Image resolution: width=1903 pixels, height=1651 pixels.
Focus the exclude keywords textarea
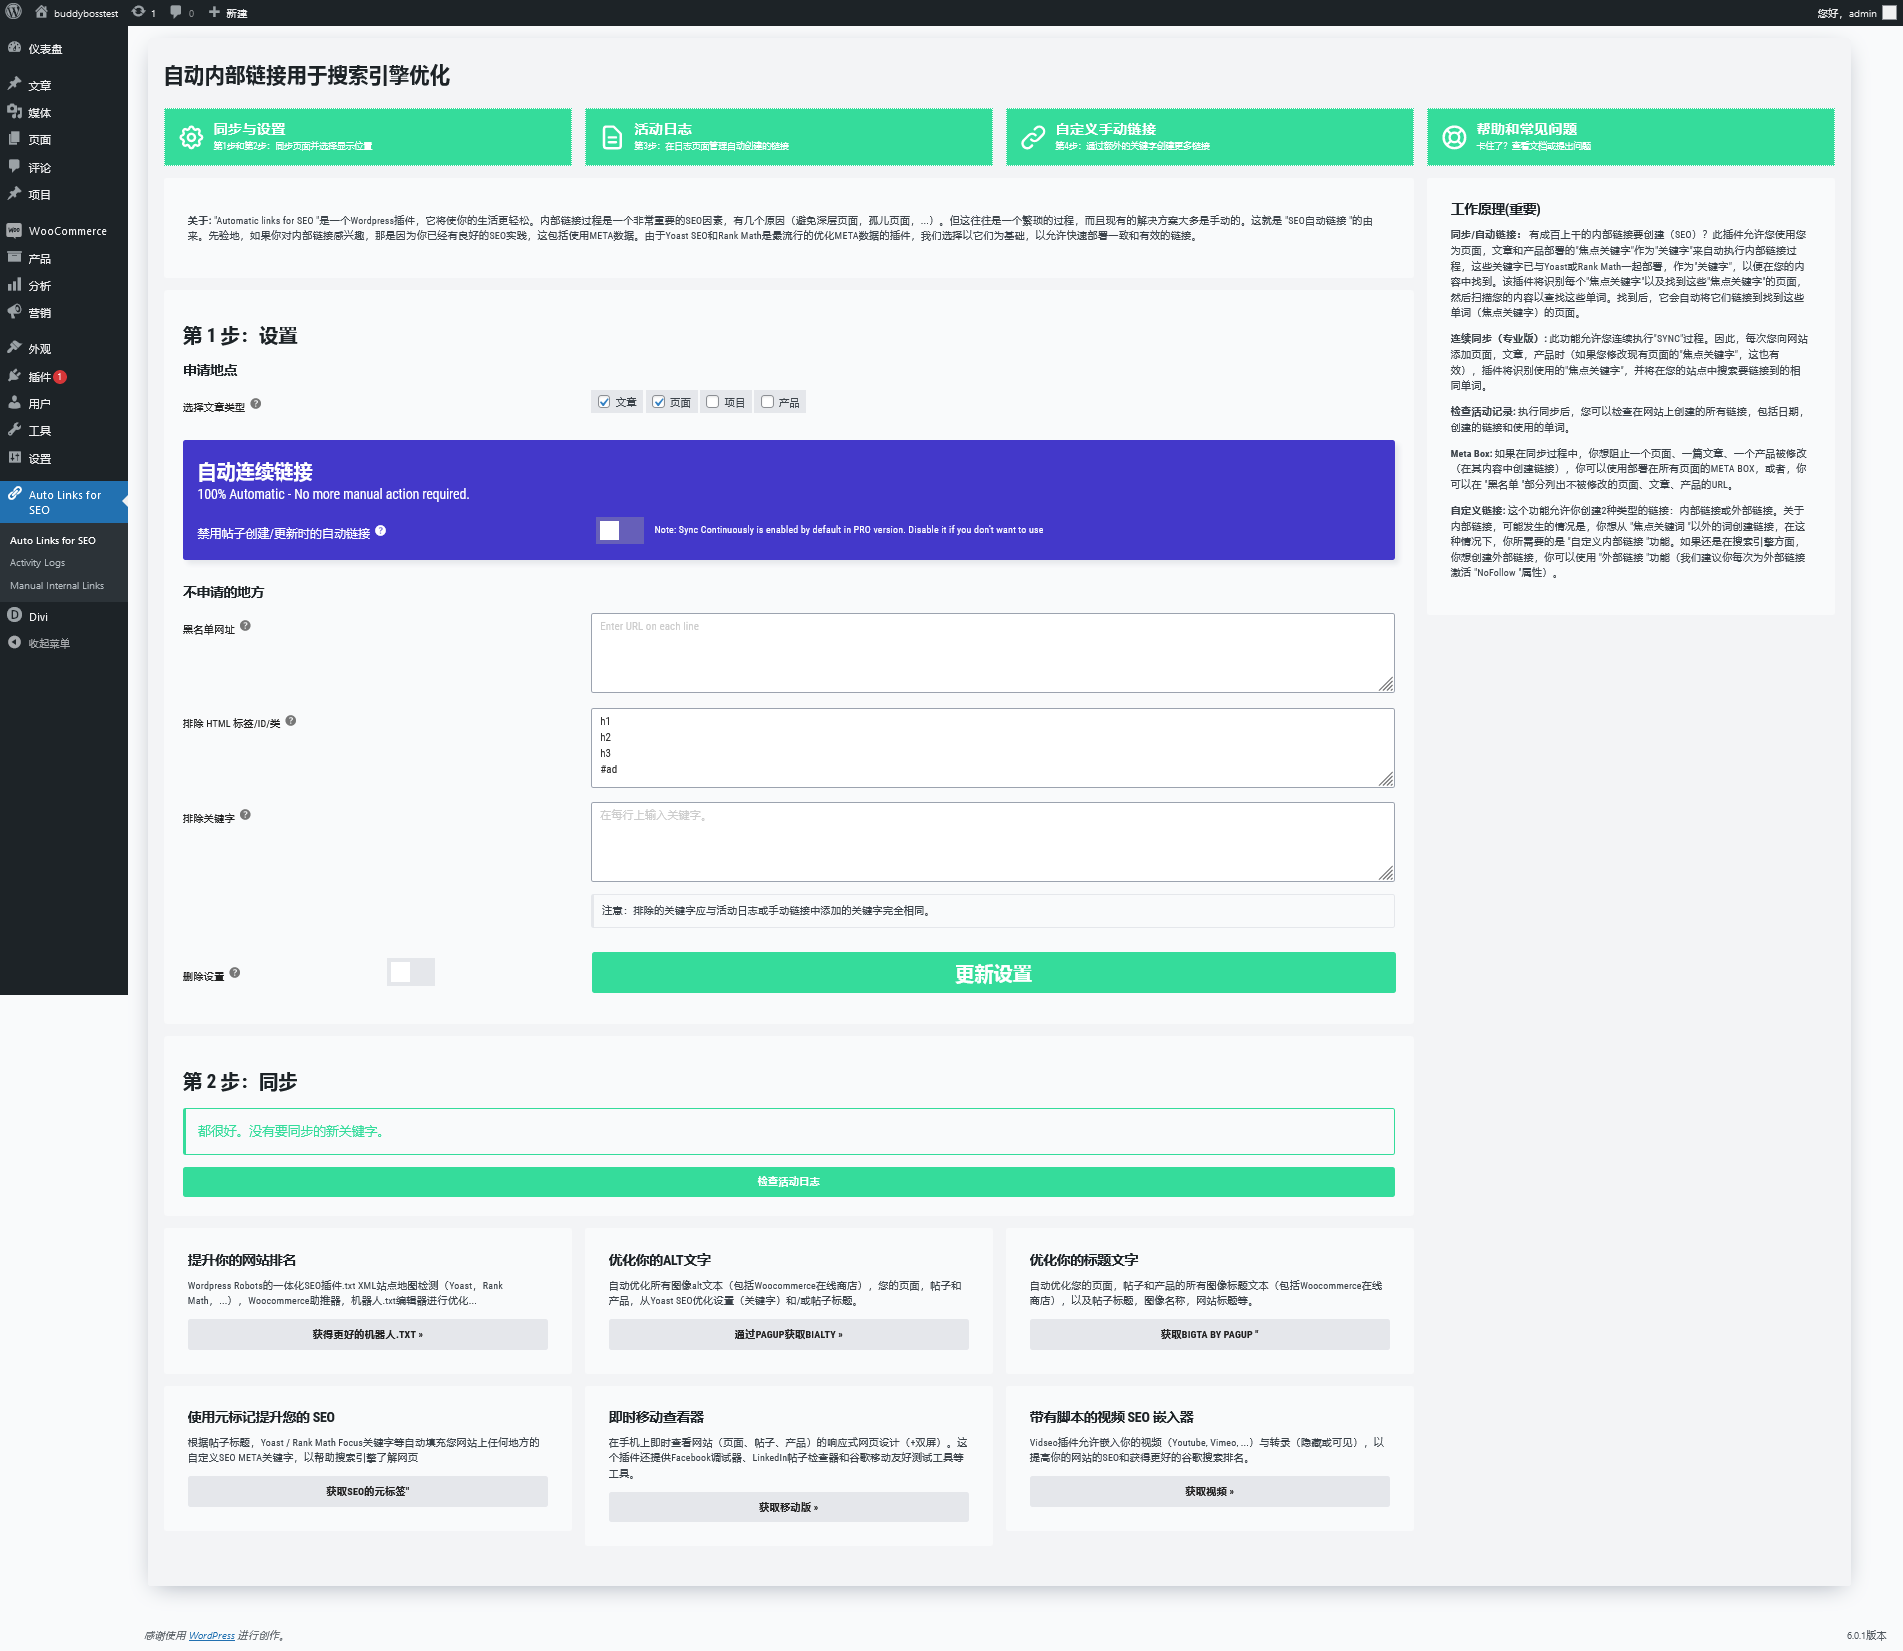click(x=993, y=842)
